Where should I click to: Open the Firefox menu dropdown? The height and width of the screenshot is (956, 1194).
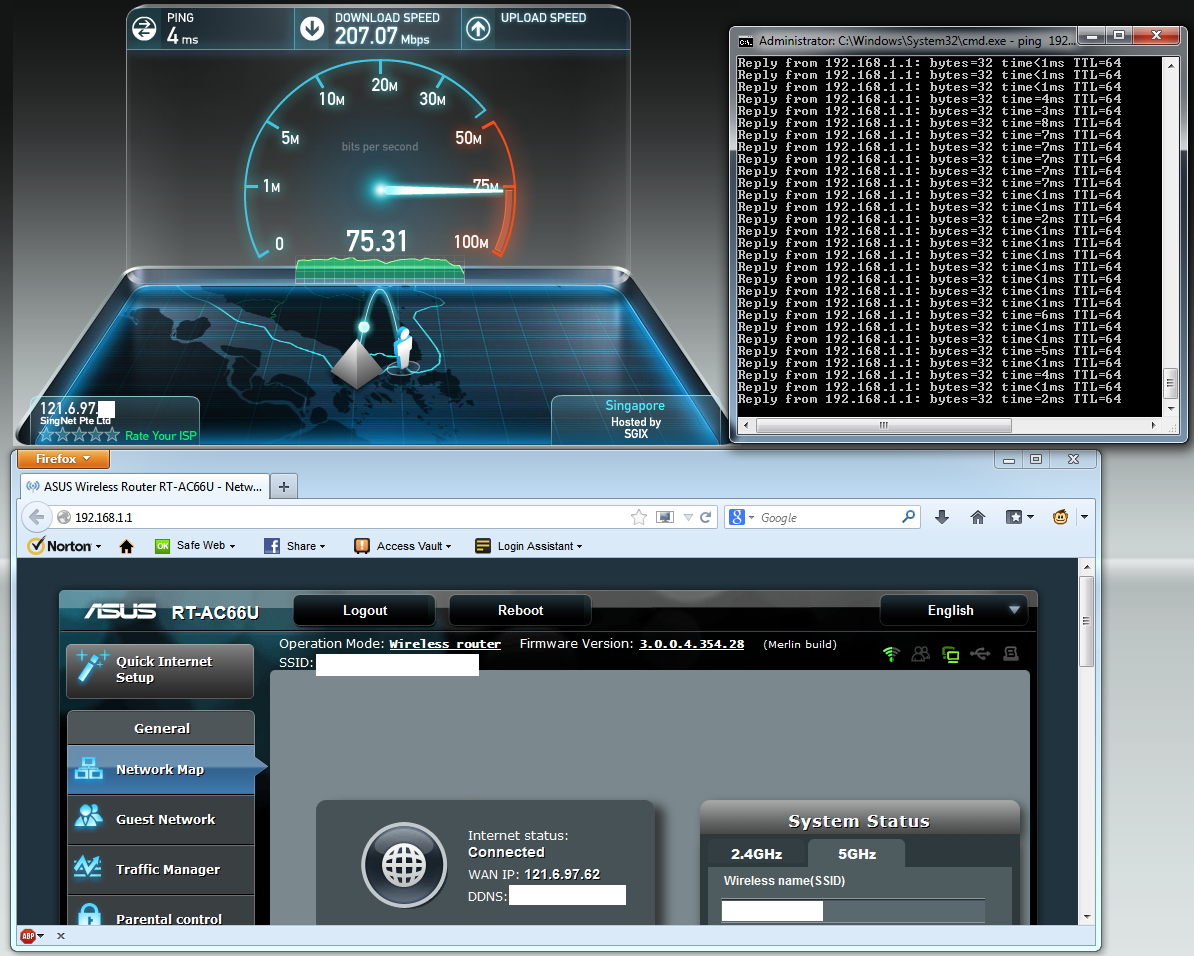click(63, 459)
